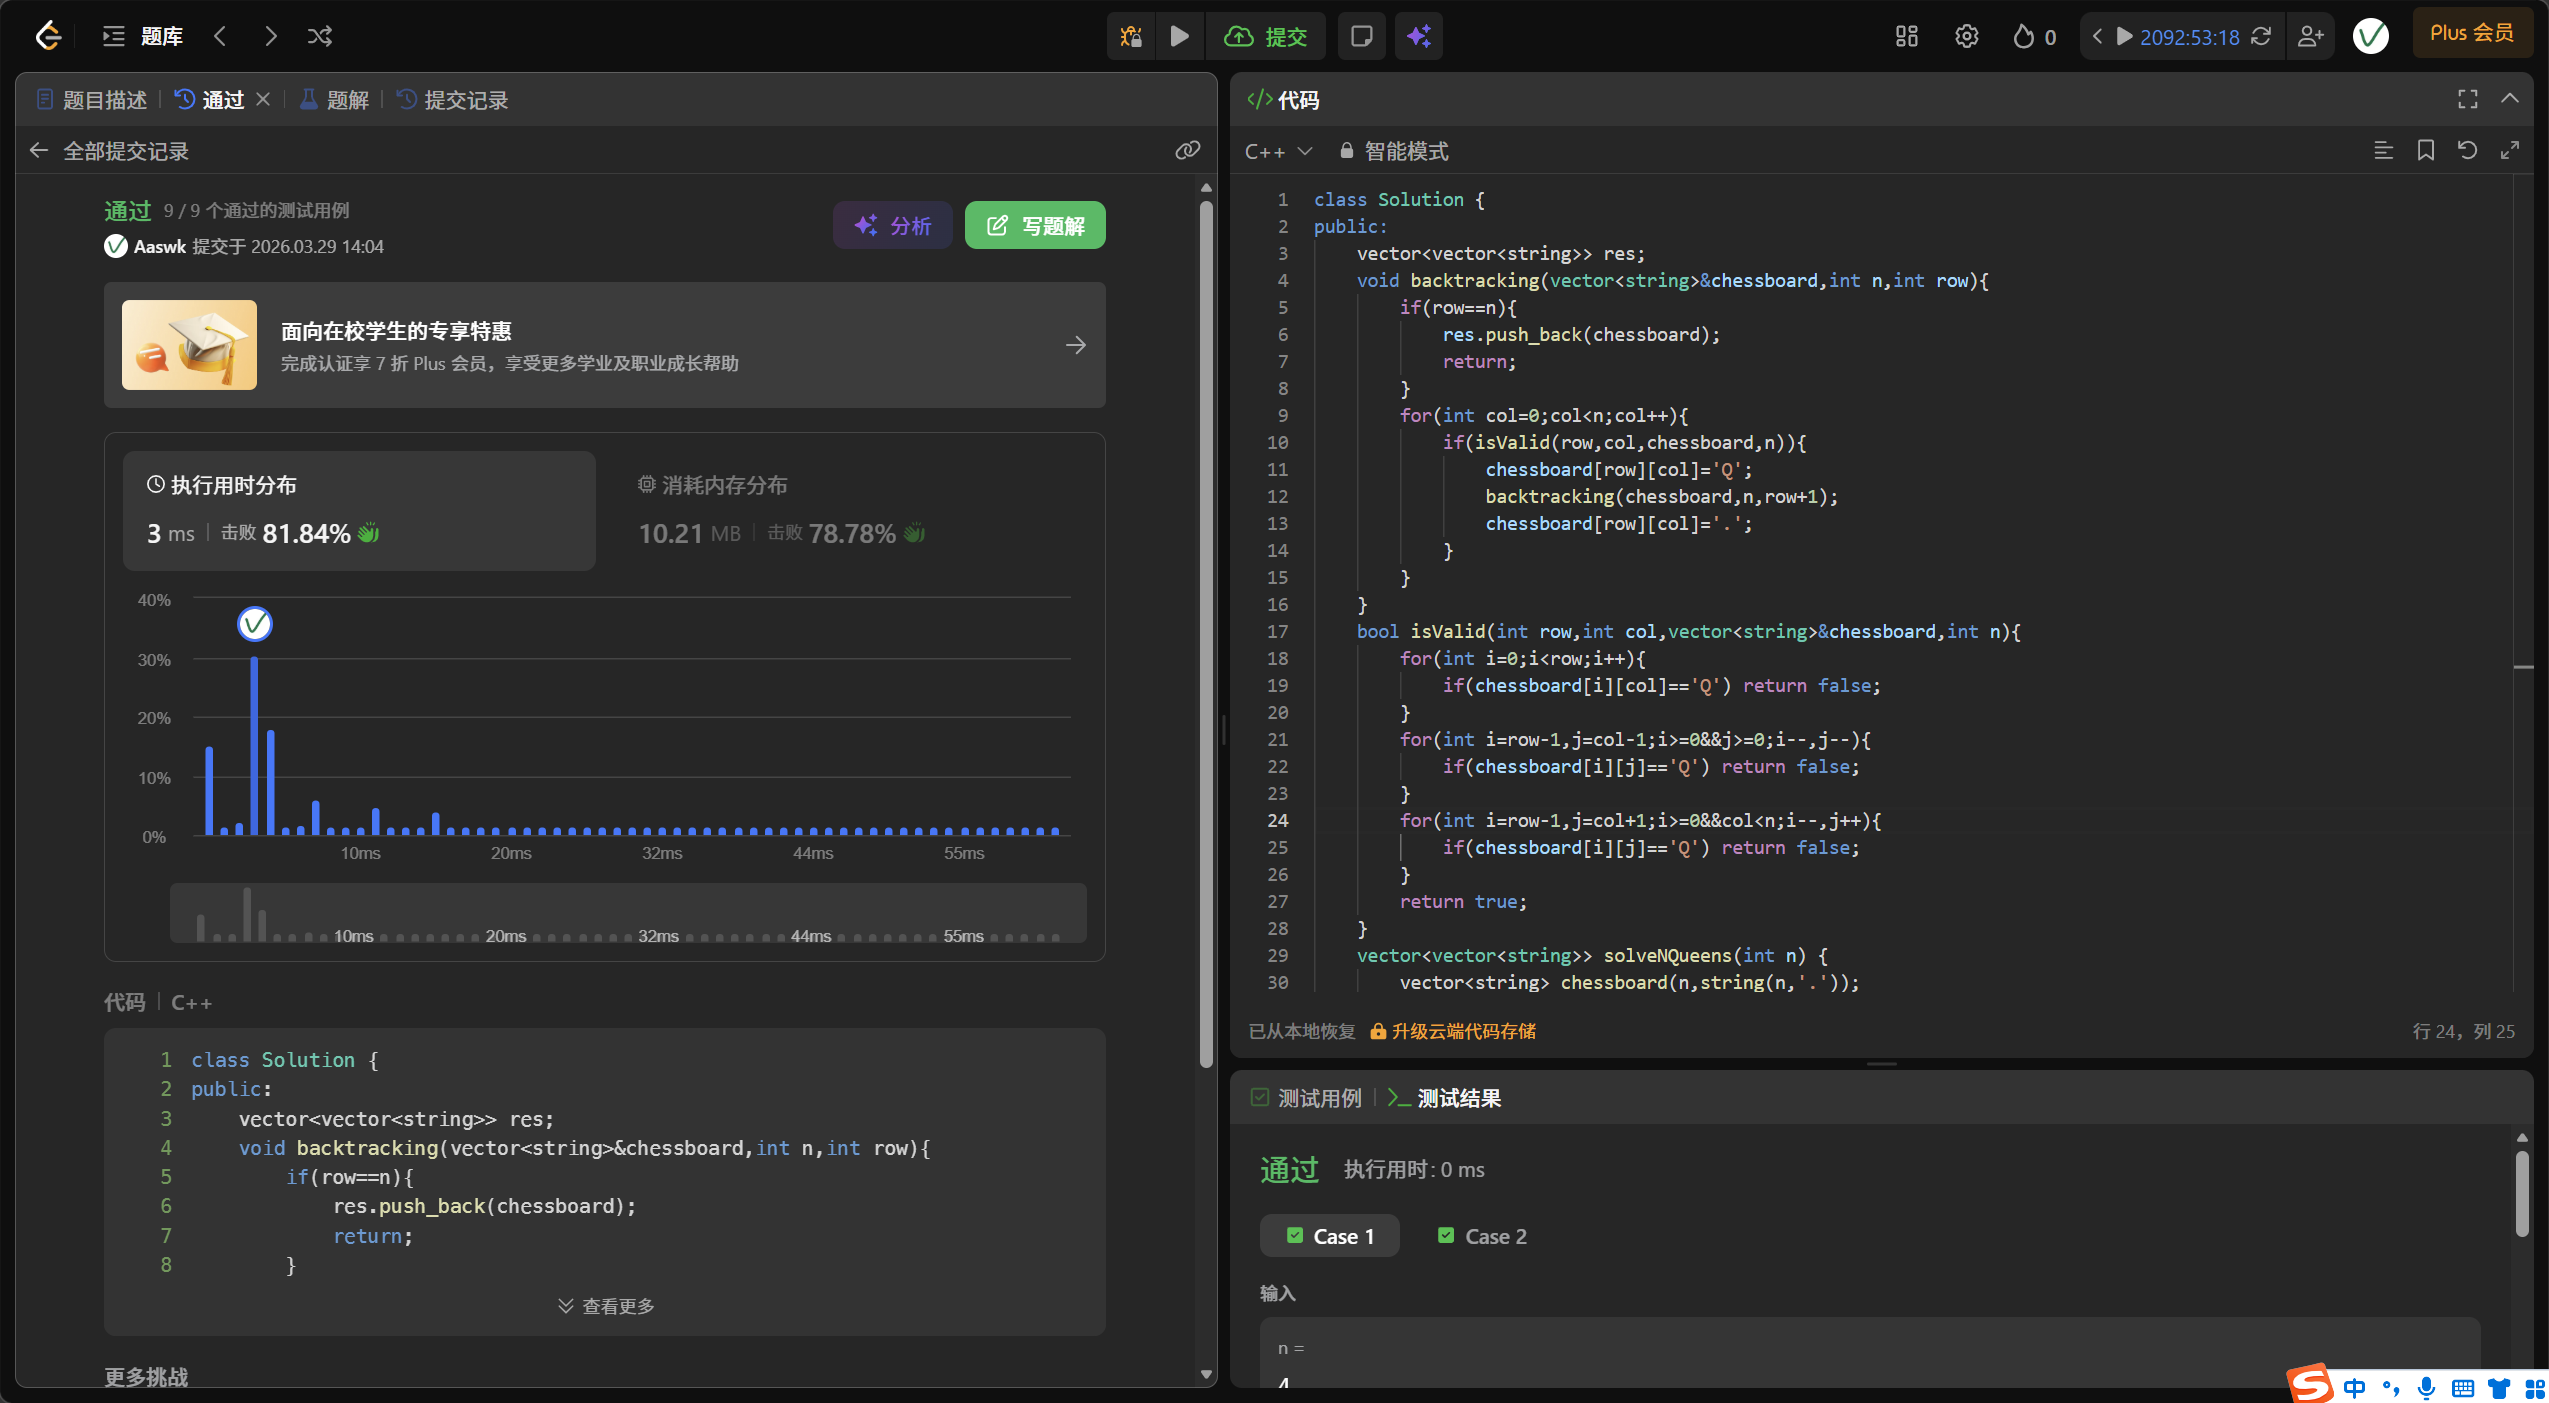Run the code with play button
Image resolution: width=2549 pixels, height=1403 pixels.
1179,37
